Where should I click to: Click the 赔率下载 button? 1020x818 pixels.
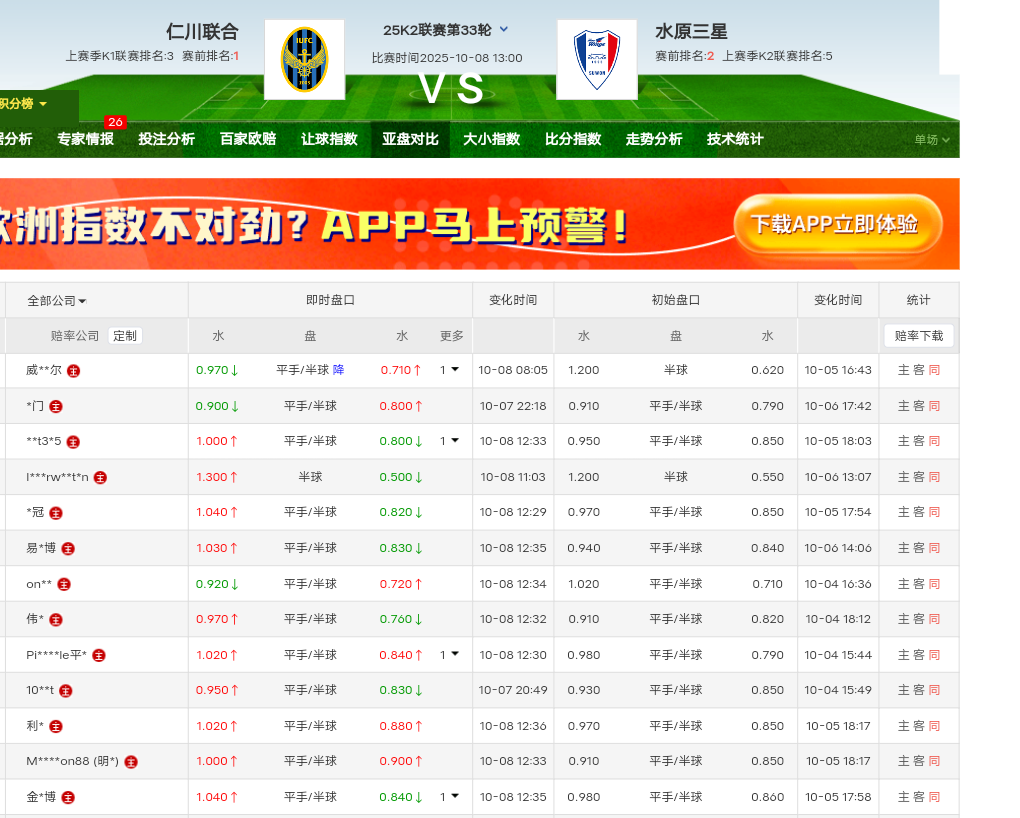[918, 336]
